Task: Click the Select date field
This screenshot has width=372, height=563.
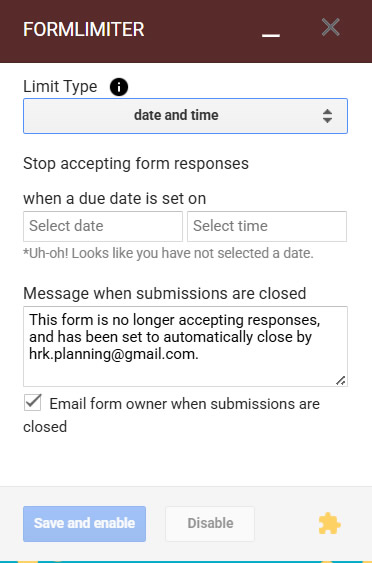Action: tap(103, 226)
